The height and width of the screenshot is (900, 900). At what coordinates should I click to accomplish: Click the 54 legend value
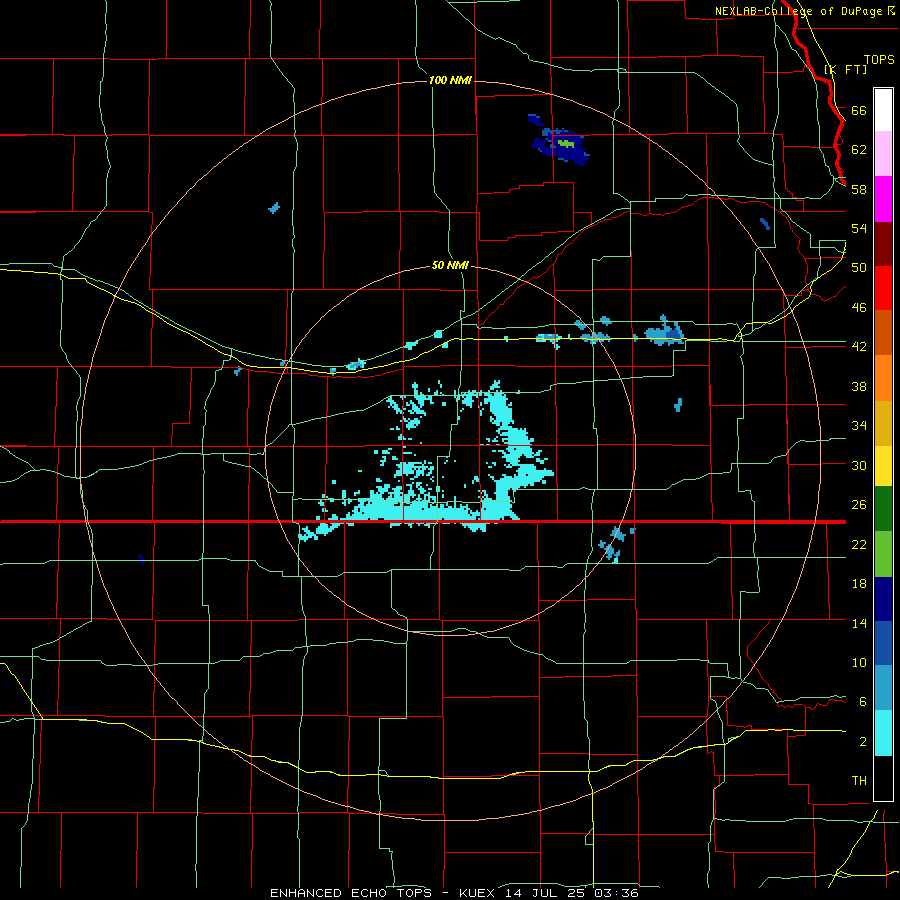[859, 228]
